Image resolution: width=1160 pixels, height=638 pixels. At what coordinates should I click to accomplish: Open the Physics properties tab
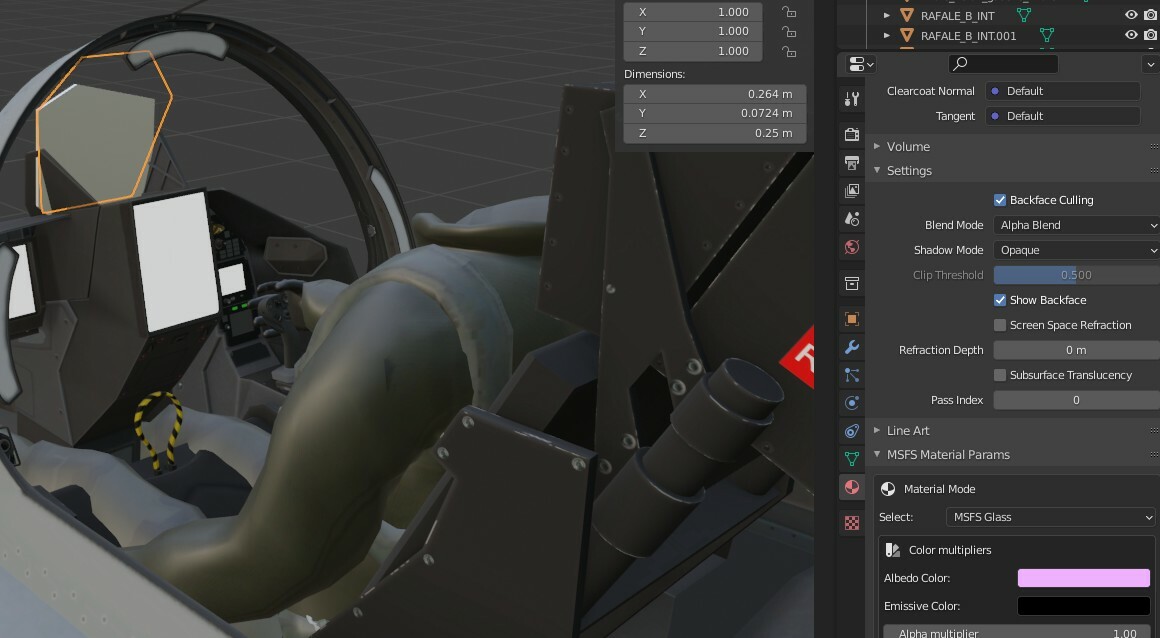tap(852, 403)
